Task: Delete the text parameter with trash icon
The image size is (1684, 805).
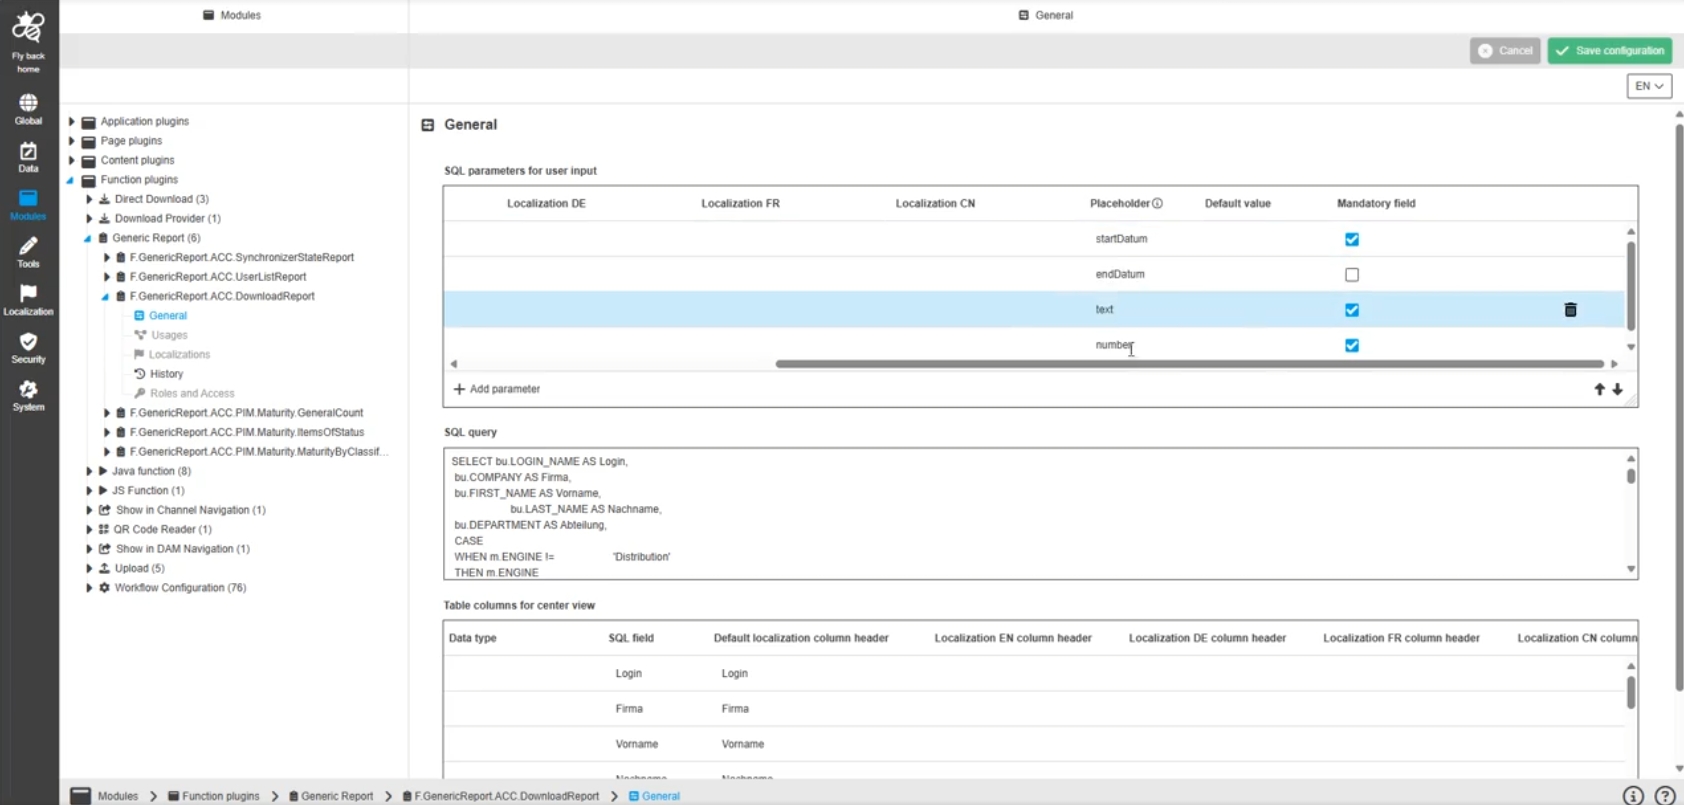Action: click(1570, 310)
